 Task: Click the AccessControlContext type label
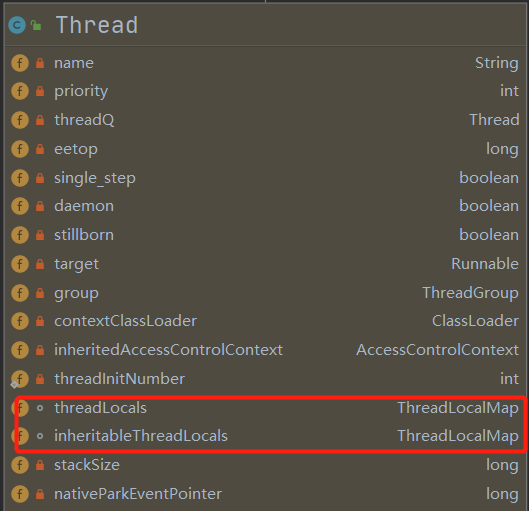(438, 350)
